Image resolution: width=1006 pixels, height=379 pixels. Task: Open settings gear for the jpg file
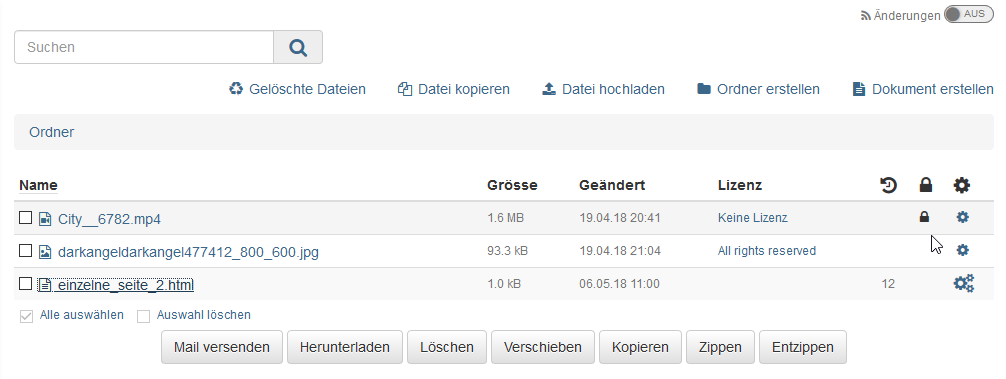(x=962, y=250)
